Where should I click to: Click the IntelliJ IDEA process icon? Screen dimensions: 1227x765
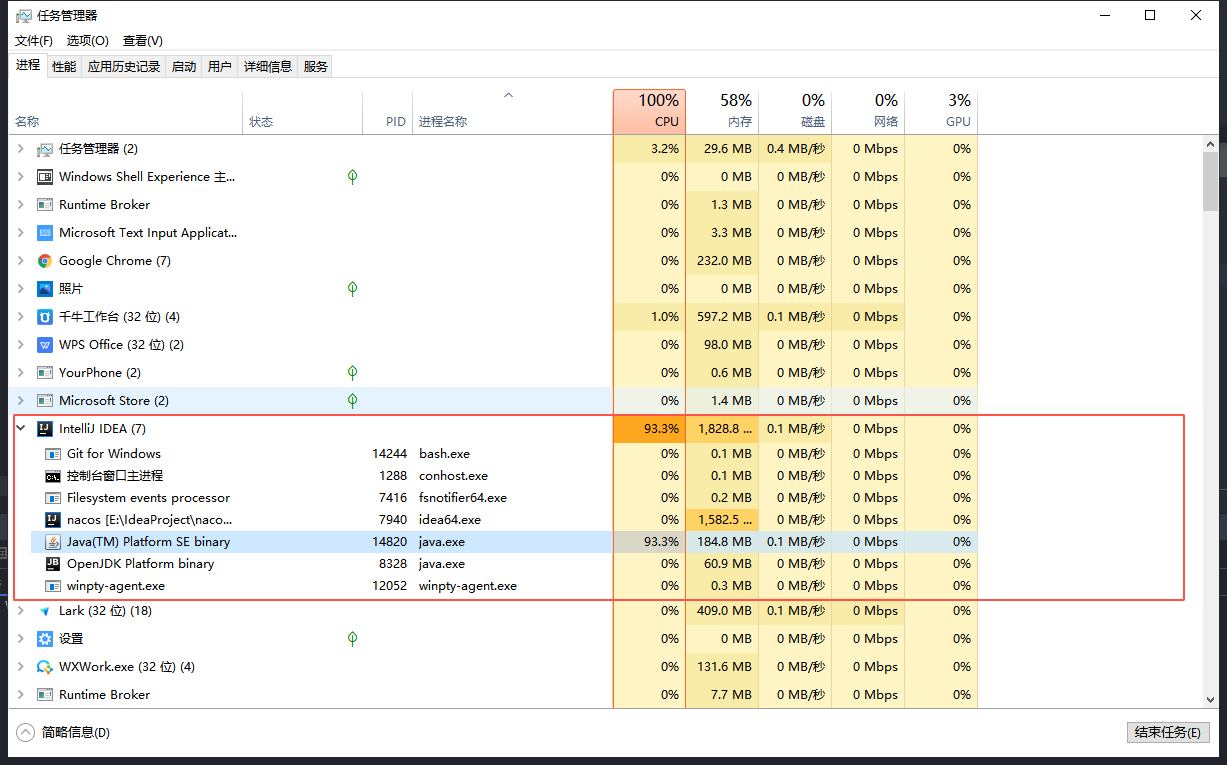click(x=45, y=429)
